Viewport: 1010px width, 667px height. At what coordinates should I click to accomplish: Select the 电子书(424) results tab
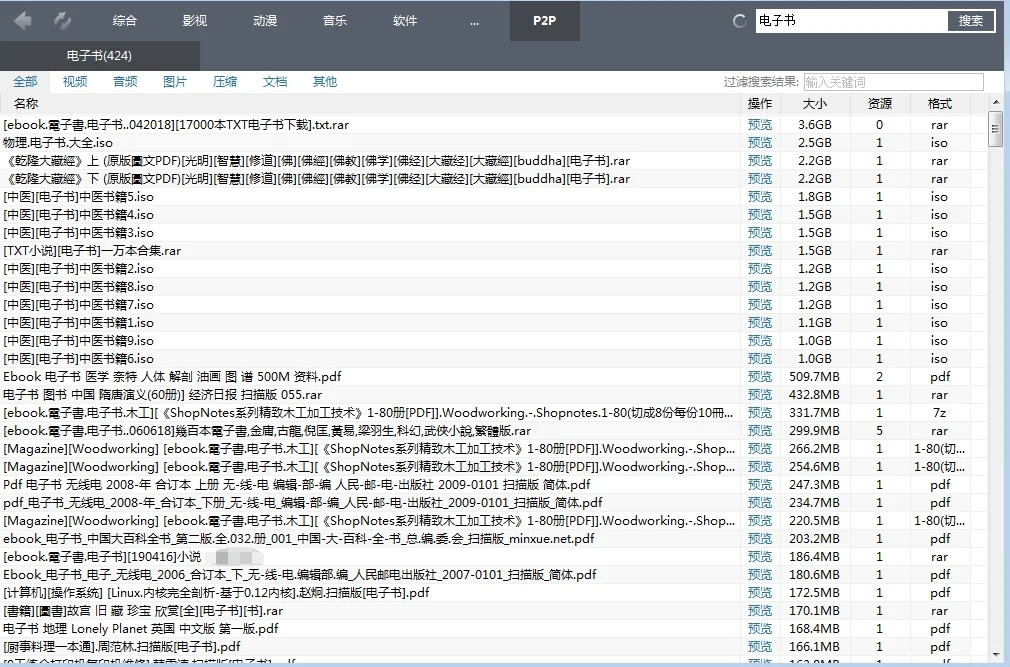point(97,55)
